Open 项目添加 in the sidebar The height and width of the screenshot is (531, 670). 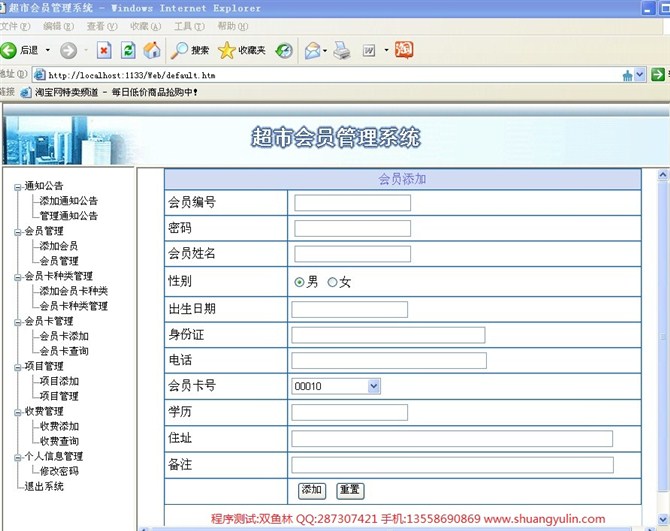point(59,381)
